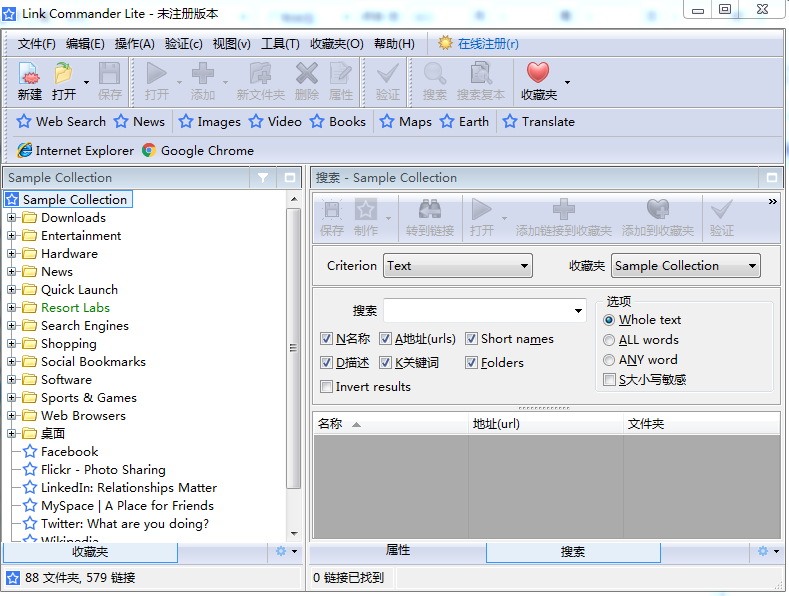Enable the Invert results checkbox

[326, 387]
